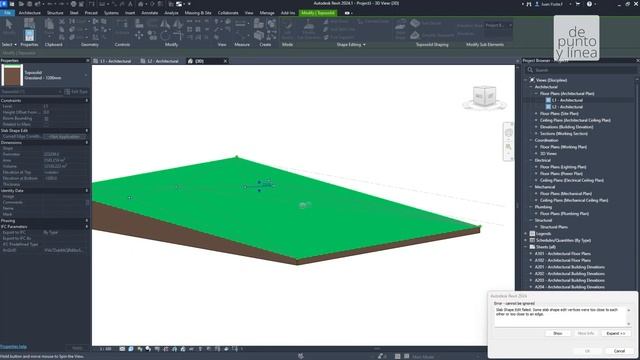Select Sections (Working Section) in browser

tap(564, 133)
